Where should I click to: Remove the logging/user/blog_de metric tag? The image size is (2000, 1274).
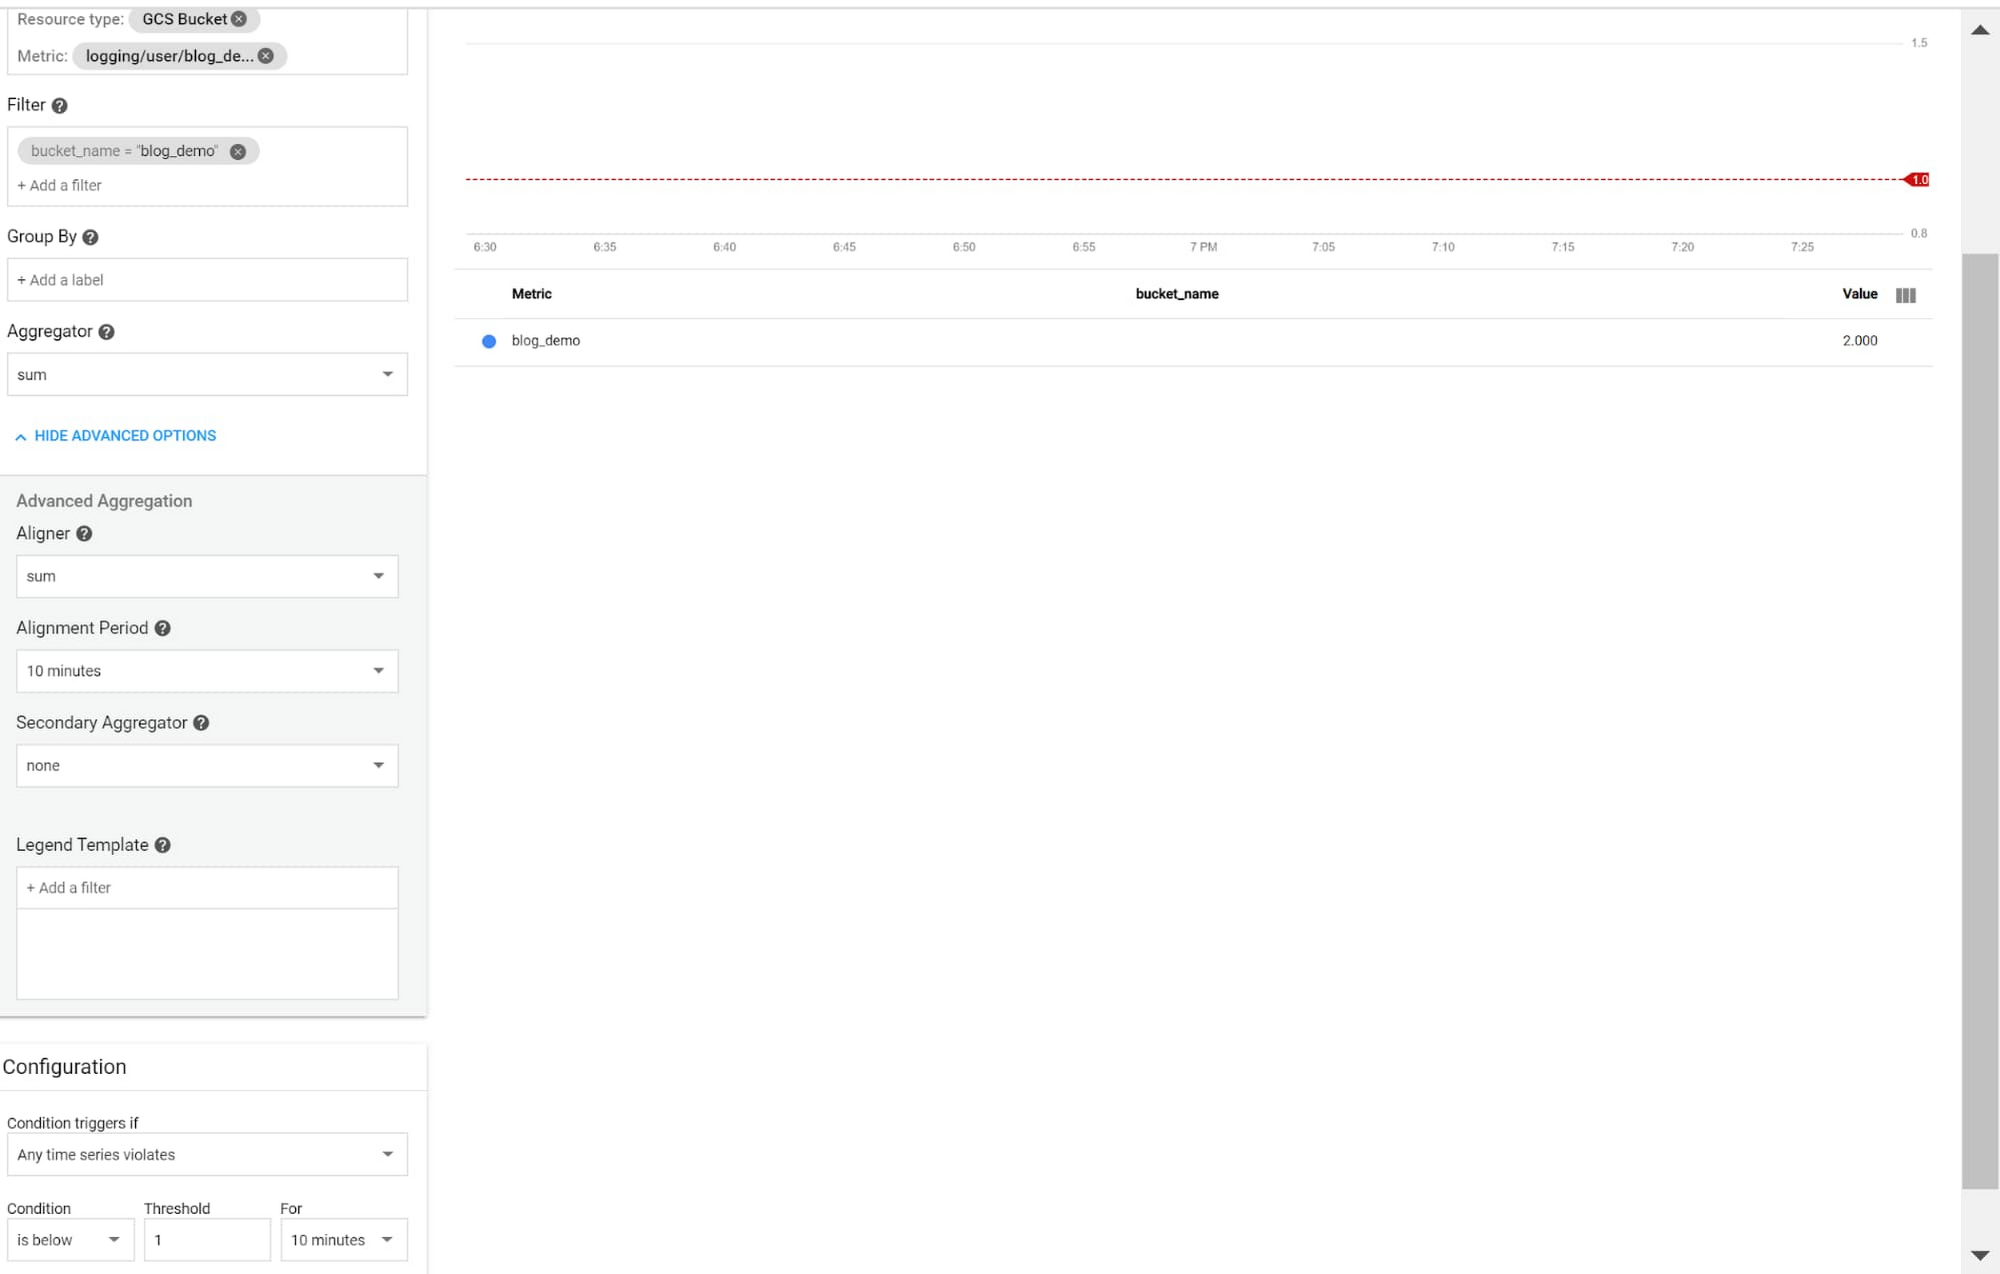coord(267,55)
